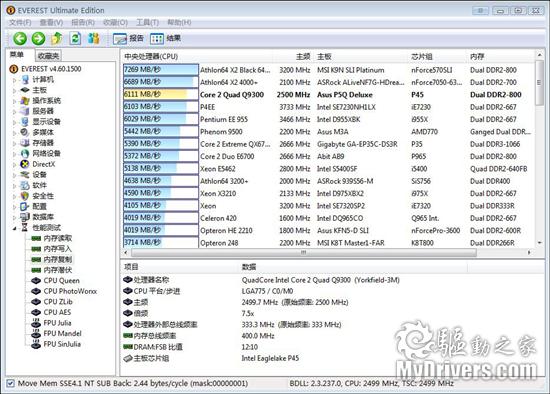Screen dimensions: 550x394
Task: Expand the 显示设备 tree node
Action: [14, 122]
